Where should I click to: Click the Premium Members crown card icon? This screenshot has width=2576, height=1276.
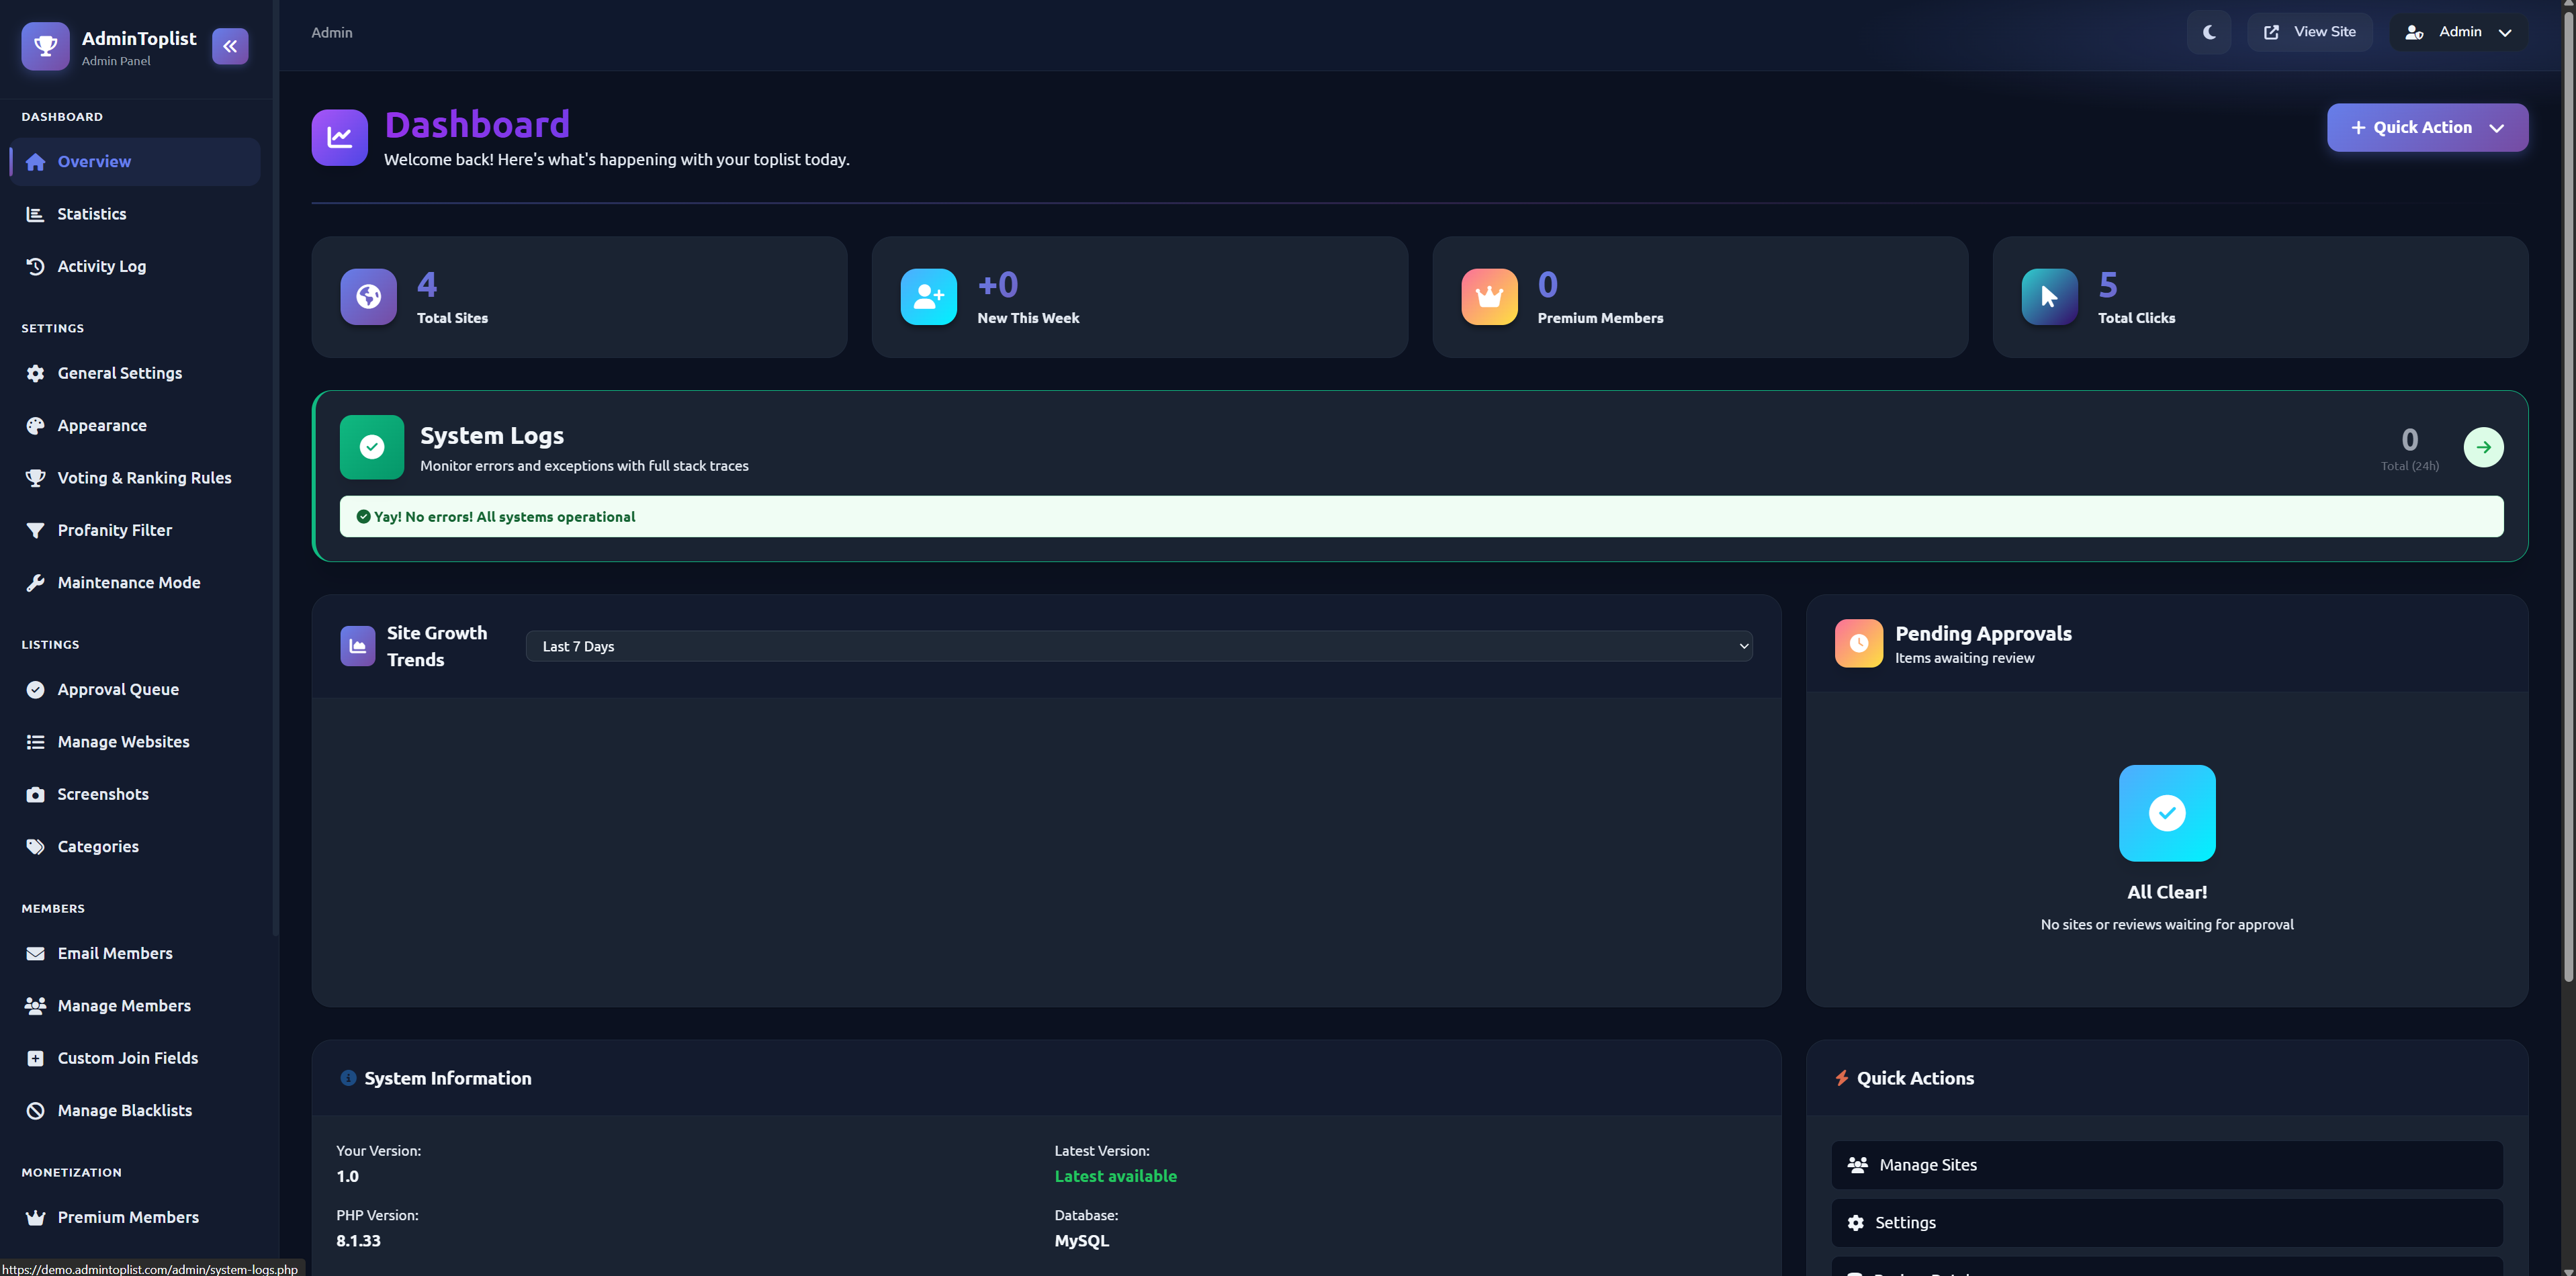(x=1489, y=297)
